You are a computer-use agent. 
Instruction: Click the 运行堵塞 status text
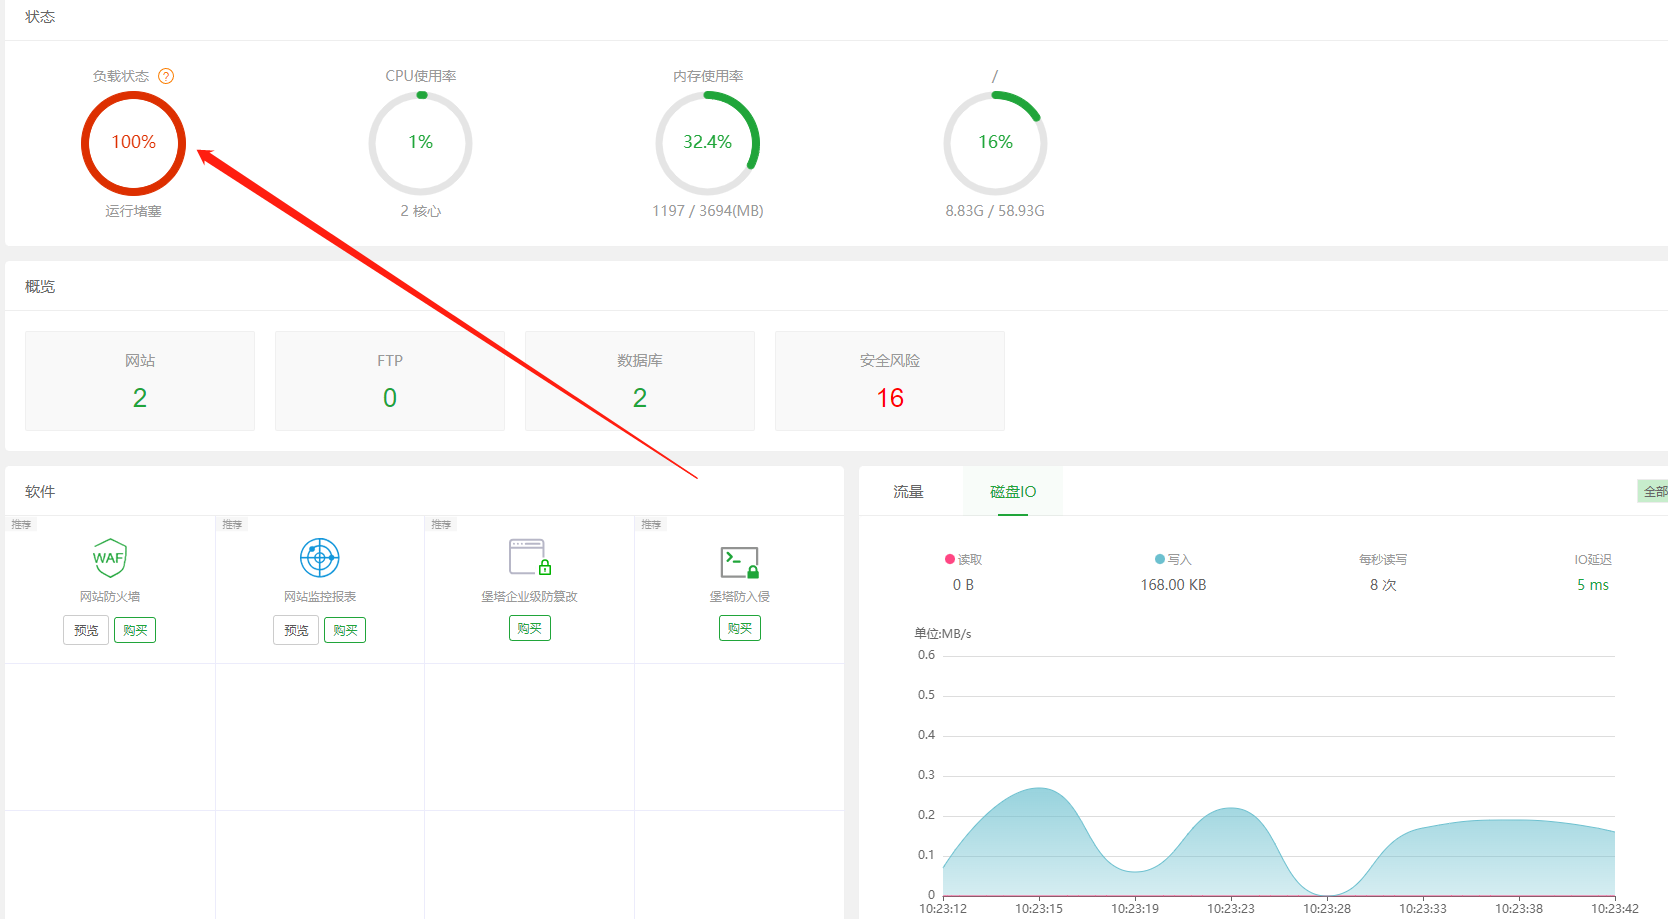tap(133, 211)
